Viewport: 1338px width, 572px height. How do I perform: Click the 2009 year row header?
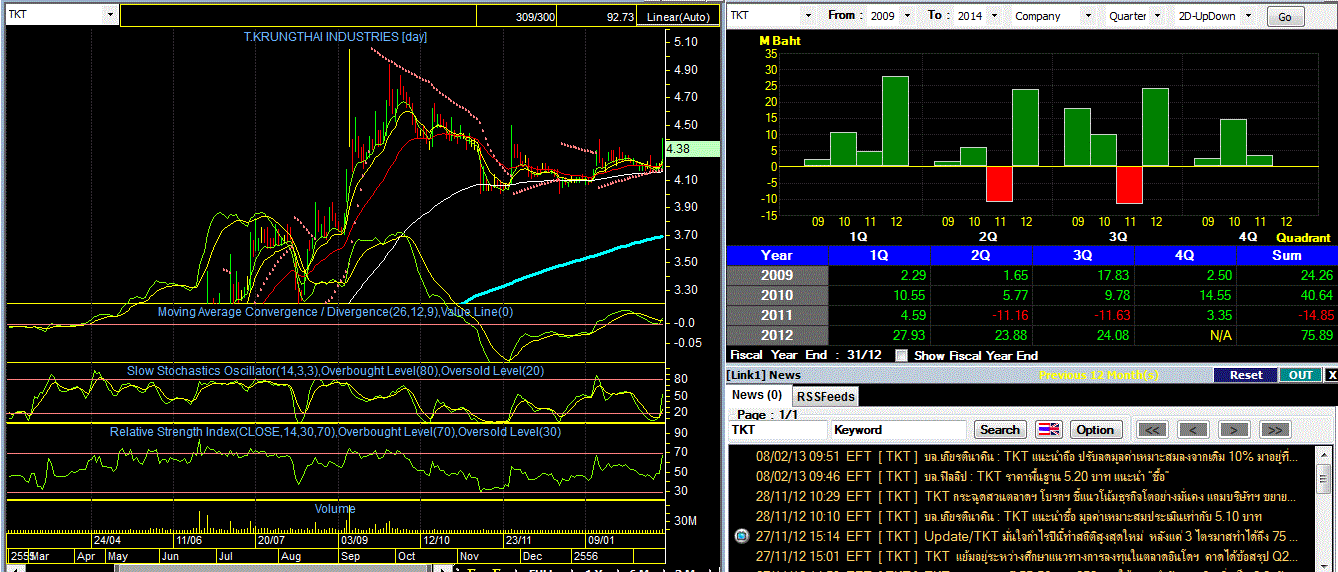(x=777, y=275)
